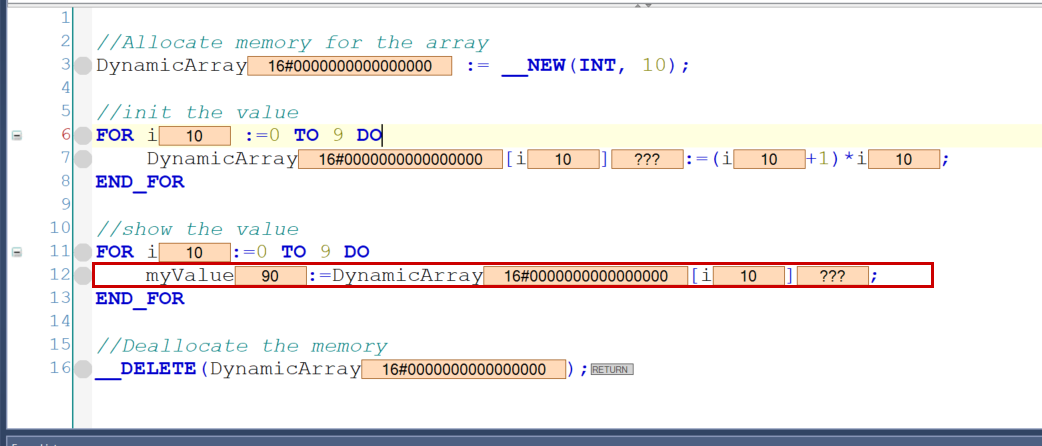Click the __DELETE keyword on line 16
Viewport: 1042px width, 446px height.
(x=146, y=369)
